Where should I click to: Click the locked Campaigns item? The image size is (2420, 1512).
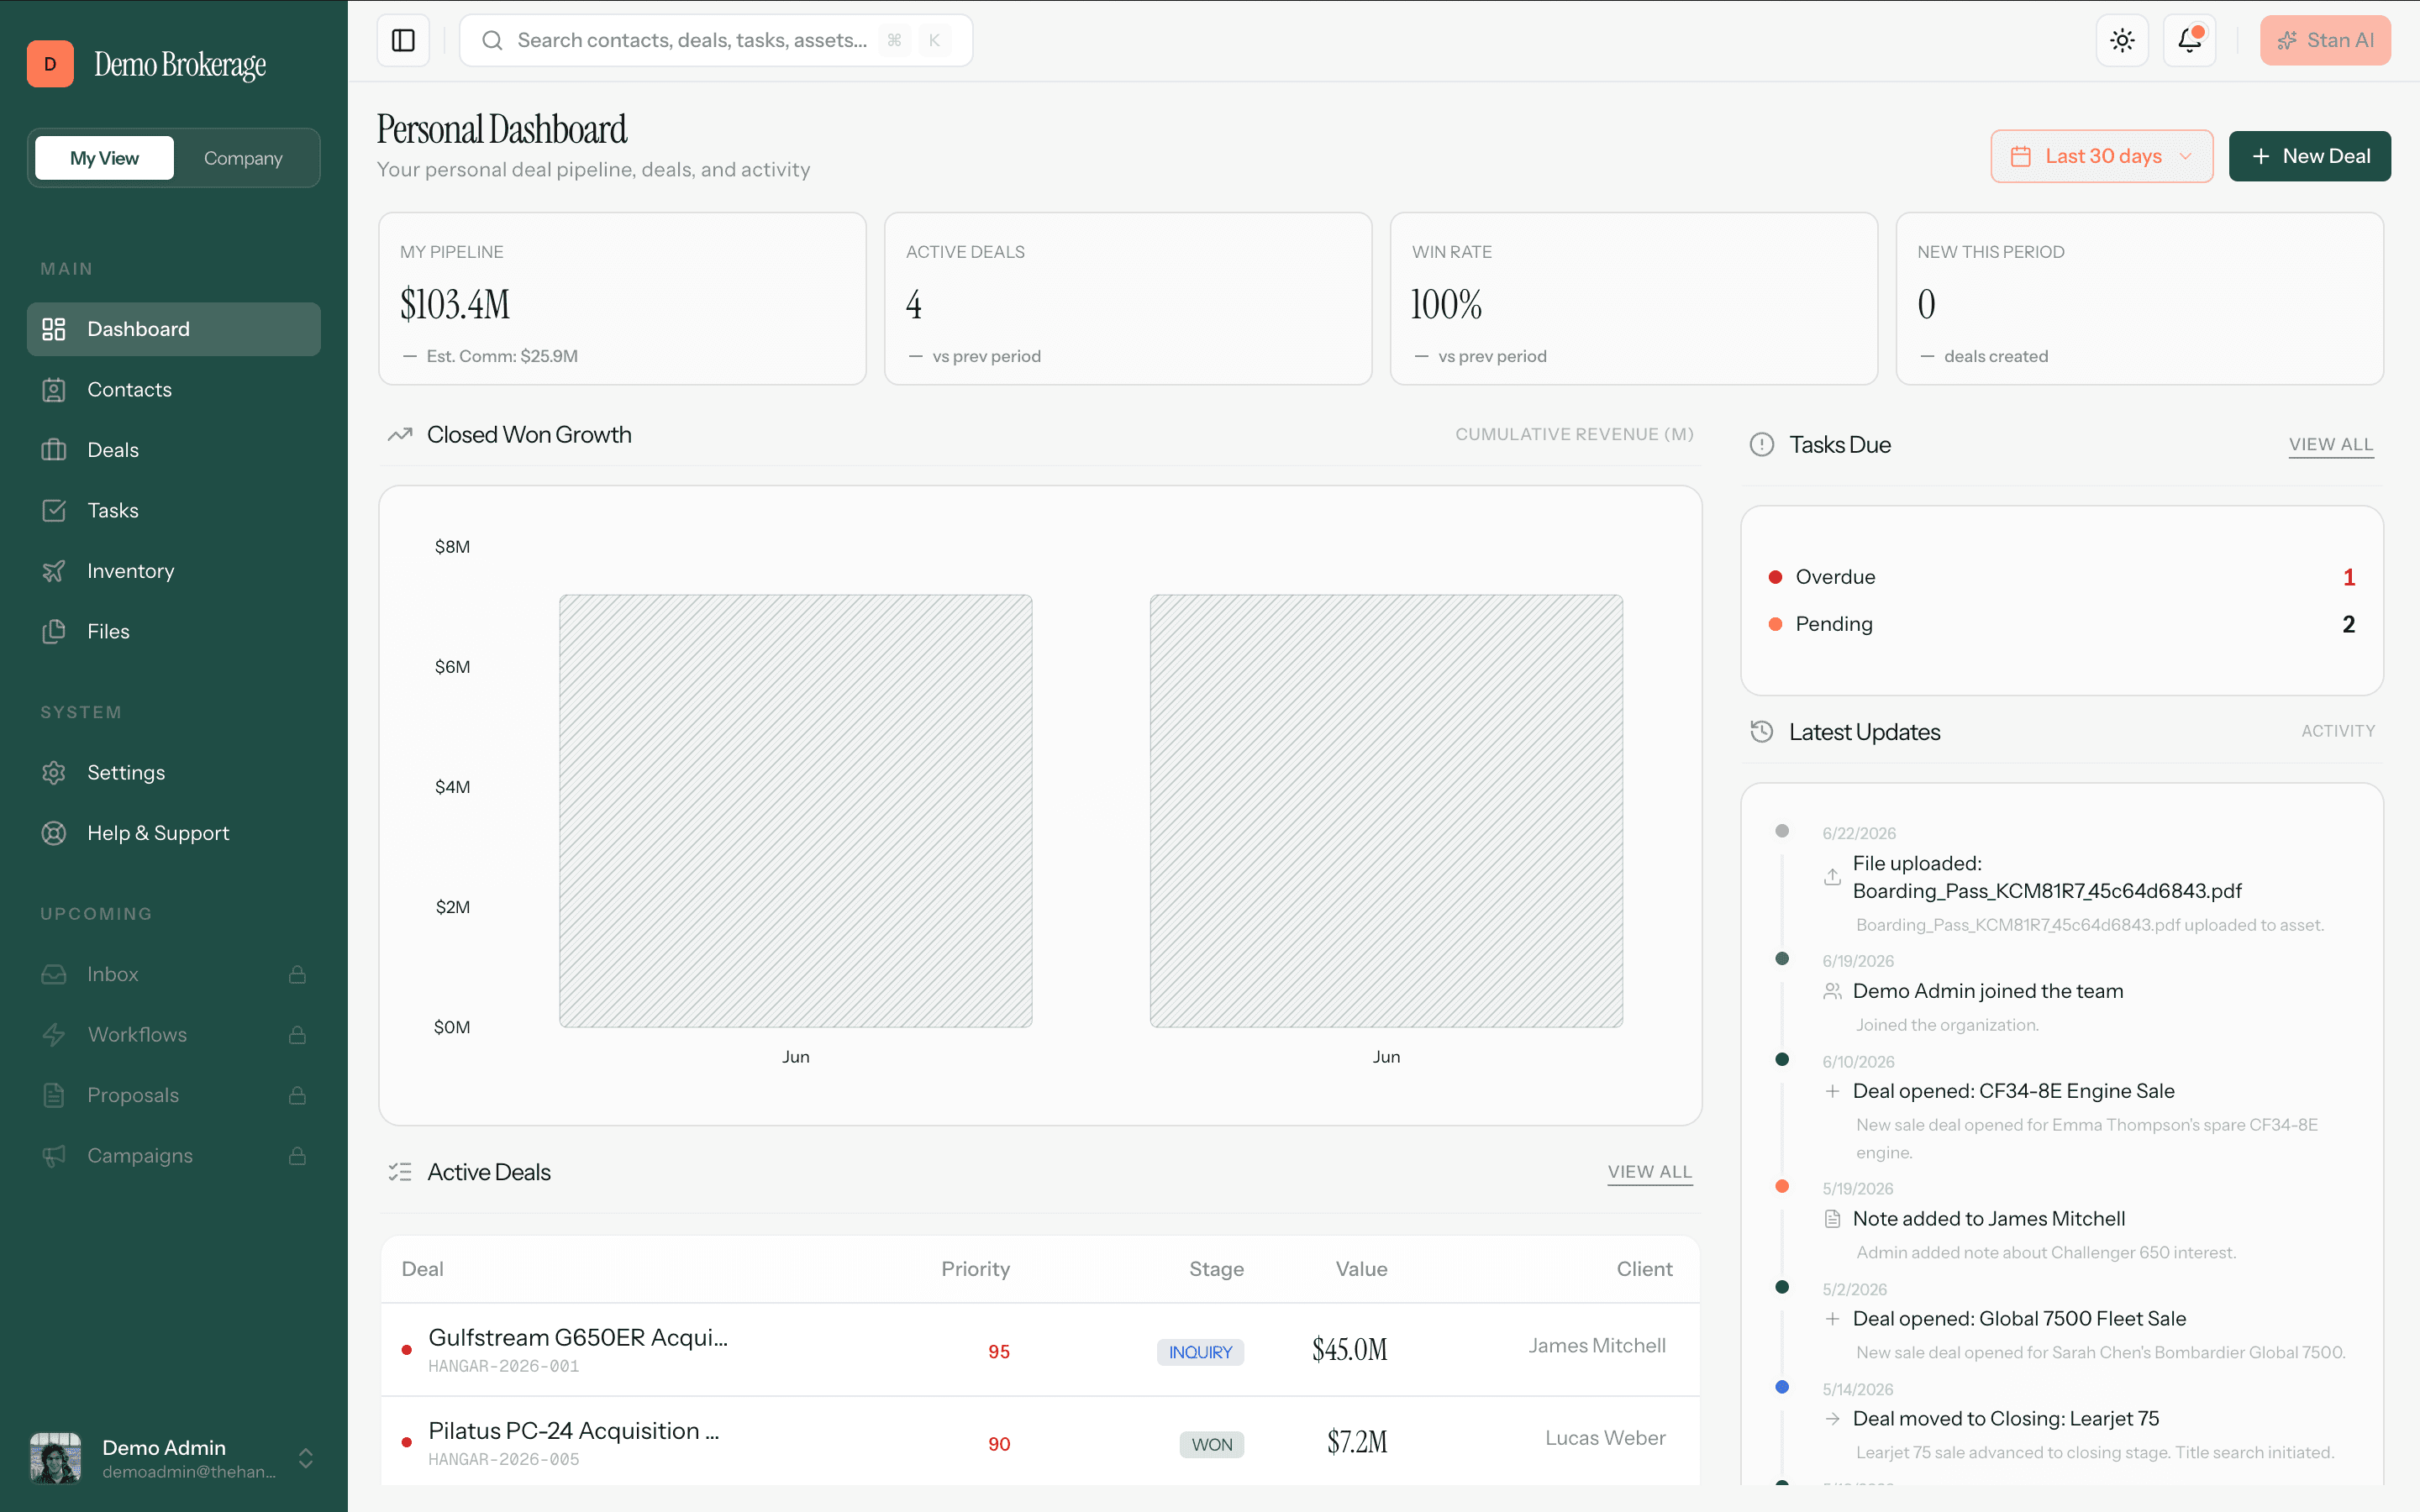(174, 1156)
